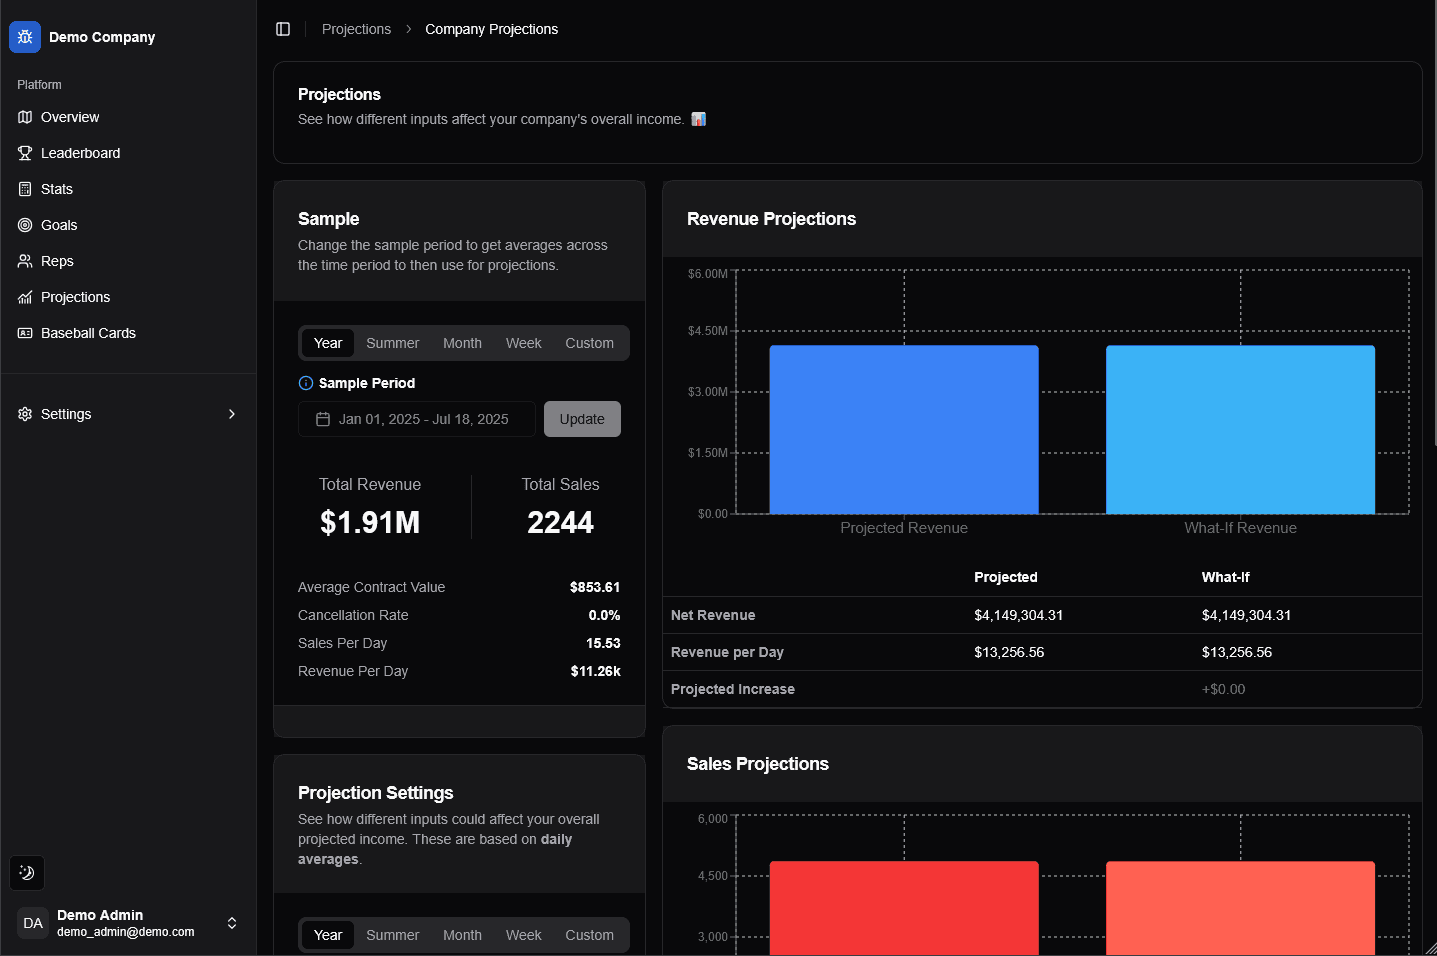
Task: Toggle the dark mode theme button
Action: 27,873
